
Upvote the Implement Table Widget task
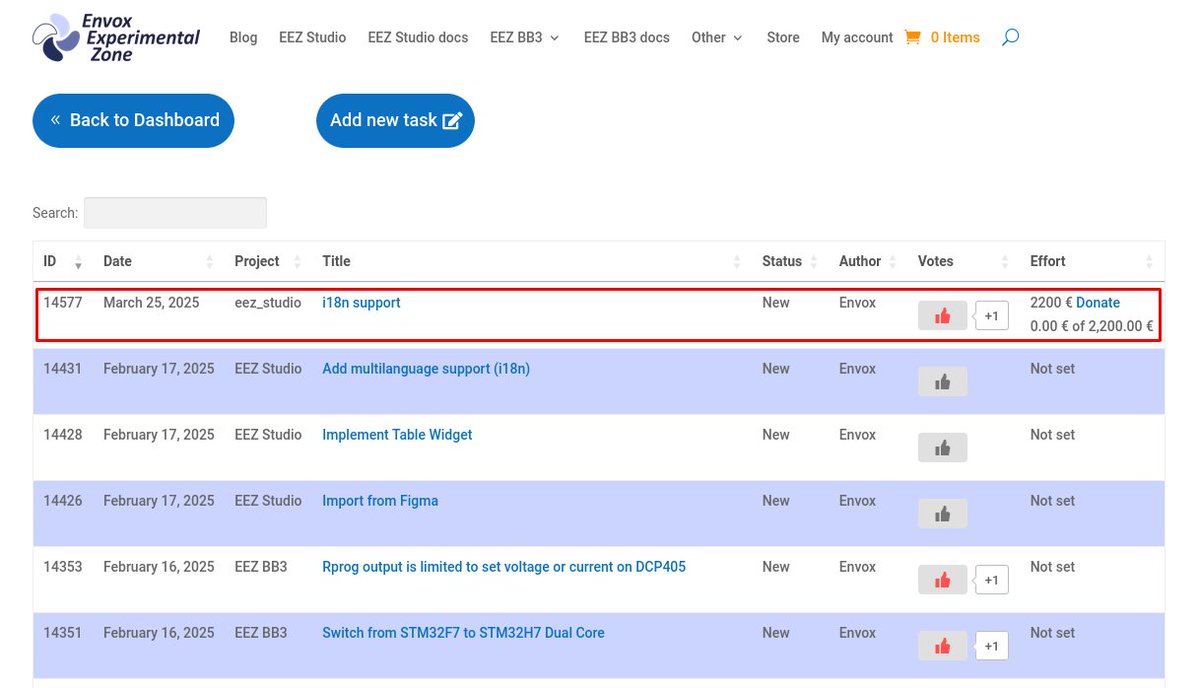click(x=942, y=448)
